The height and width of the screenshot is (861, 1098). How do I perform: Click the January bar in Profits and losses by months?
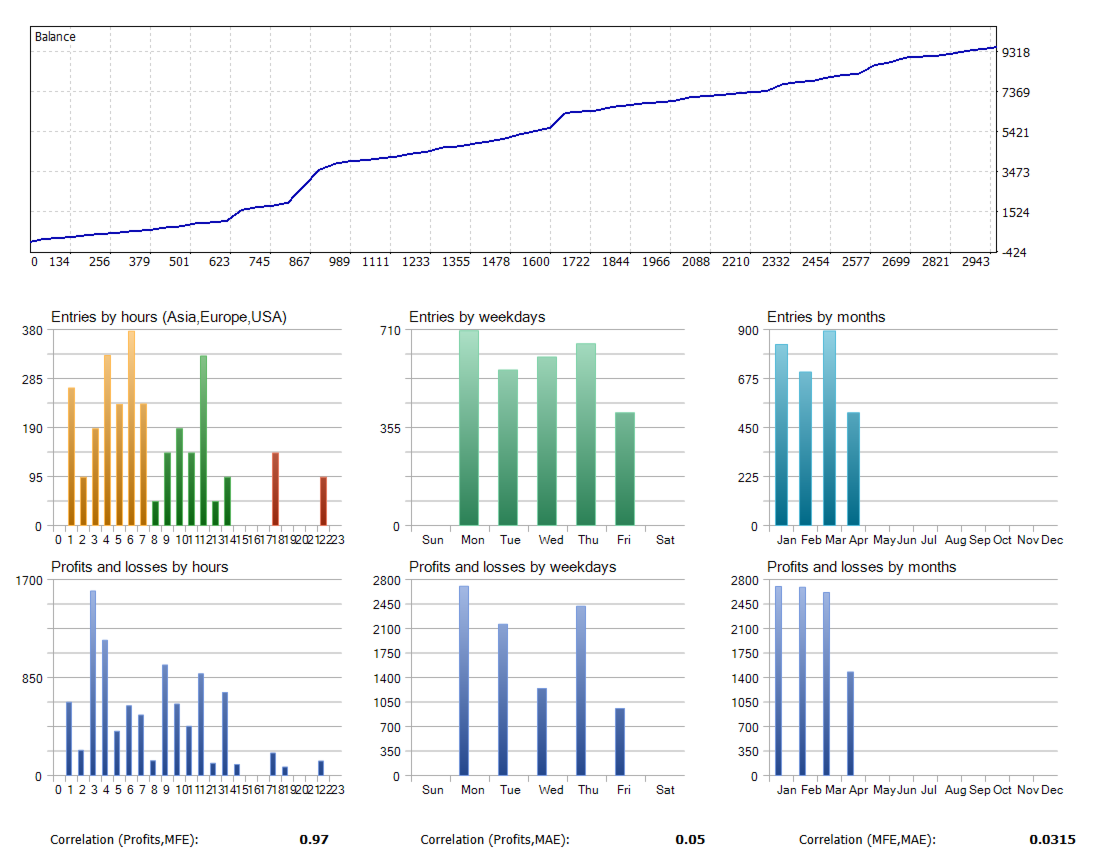[x=779, y=681]
